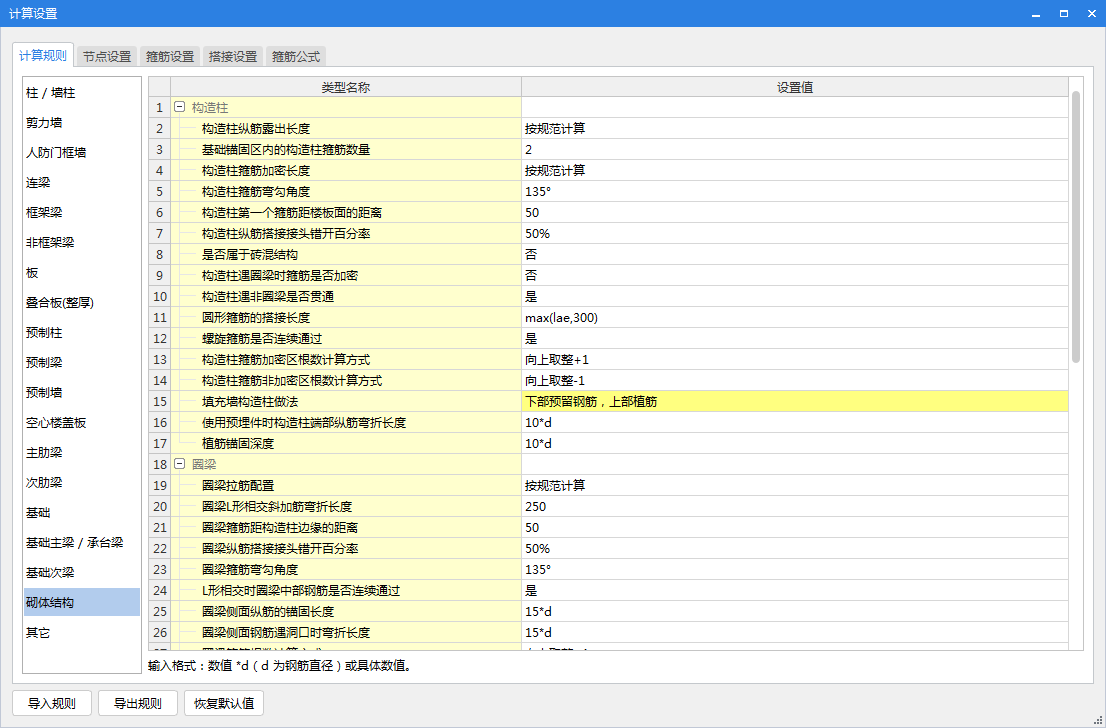Screen dimensions: 1106x728
Task: Choose 框架梁 in the sidebar
Action: [x=82, y=213]
